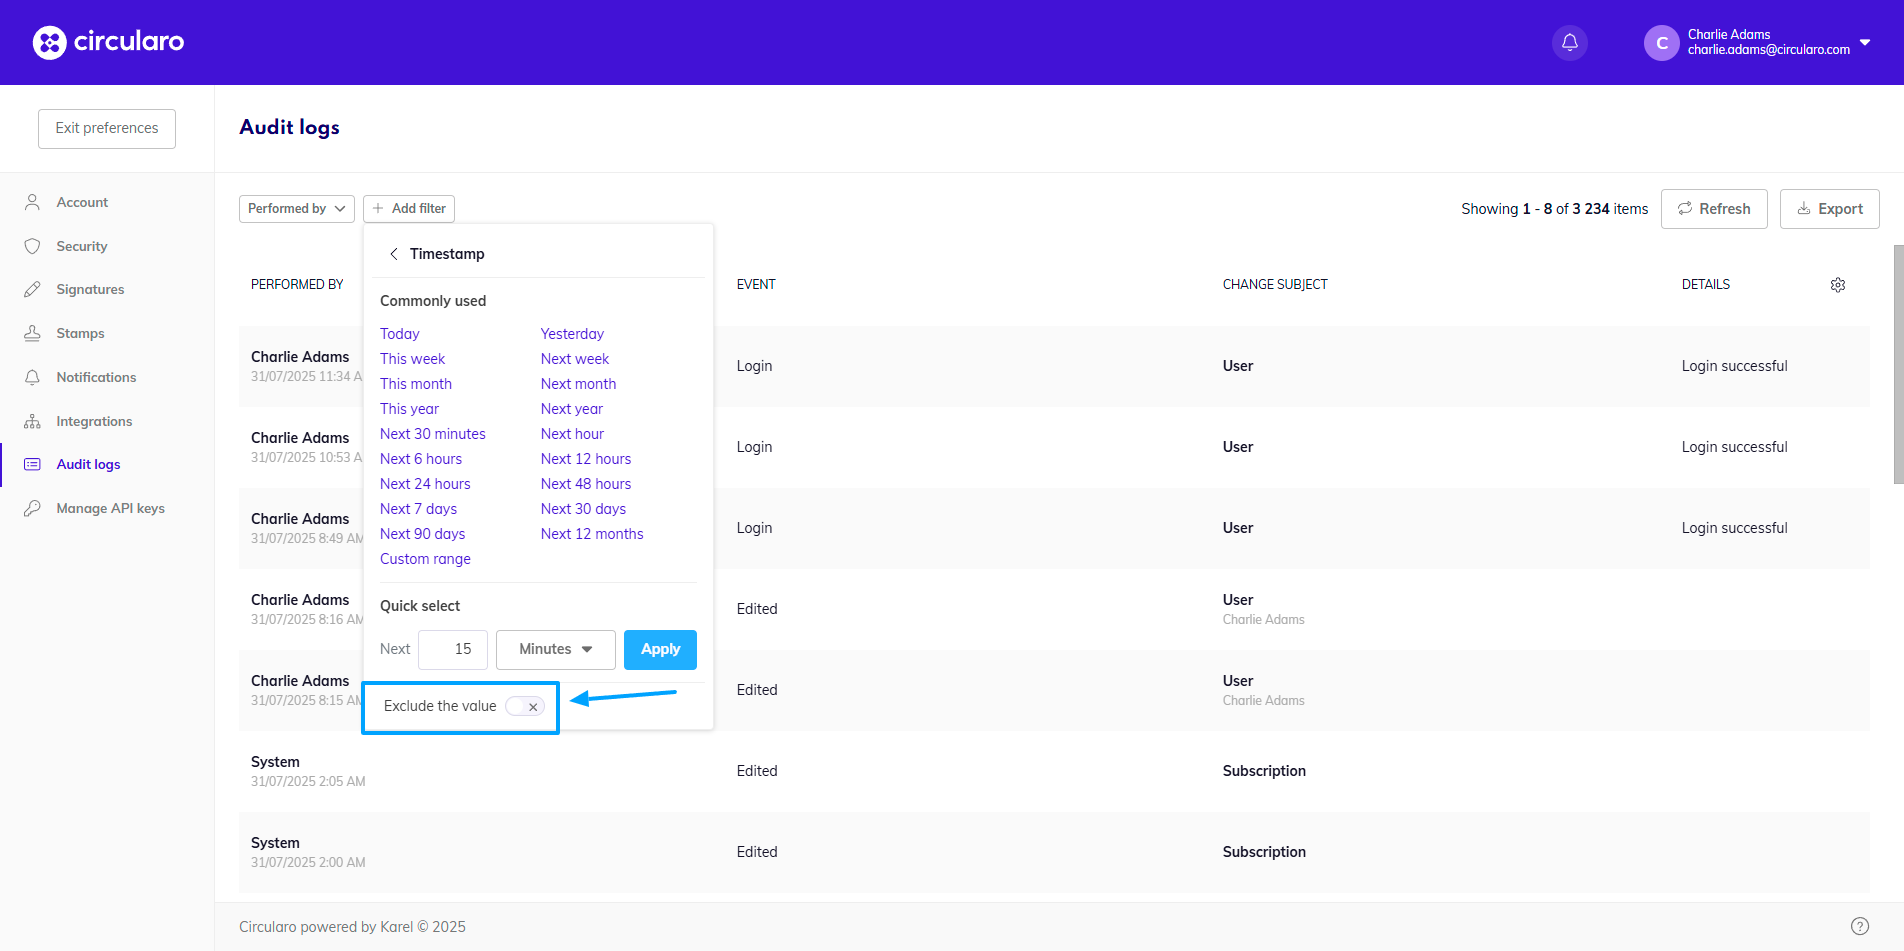Click the Manage API keys key icon
The width and height of the screenshot is (1904, 951).
point(33,509)
